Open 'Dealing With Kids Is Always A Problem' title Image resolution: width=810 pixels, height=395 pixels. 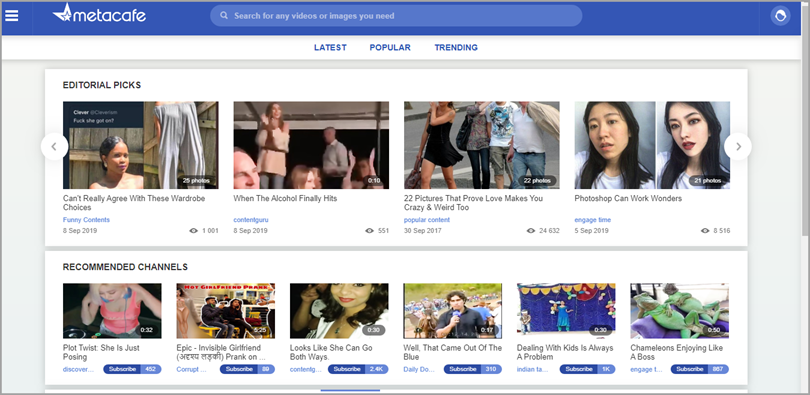[565, 353]
